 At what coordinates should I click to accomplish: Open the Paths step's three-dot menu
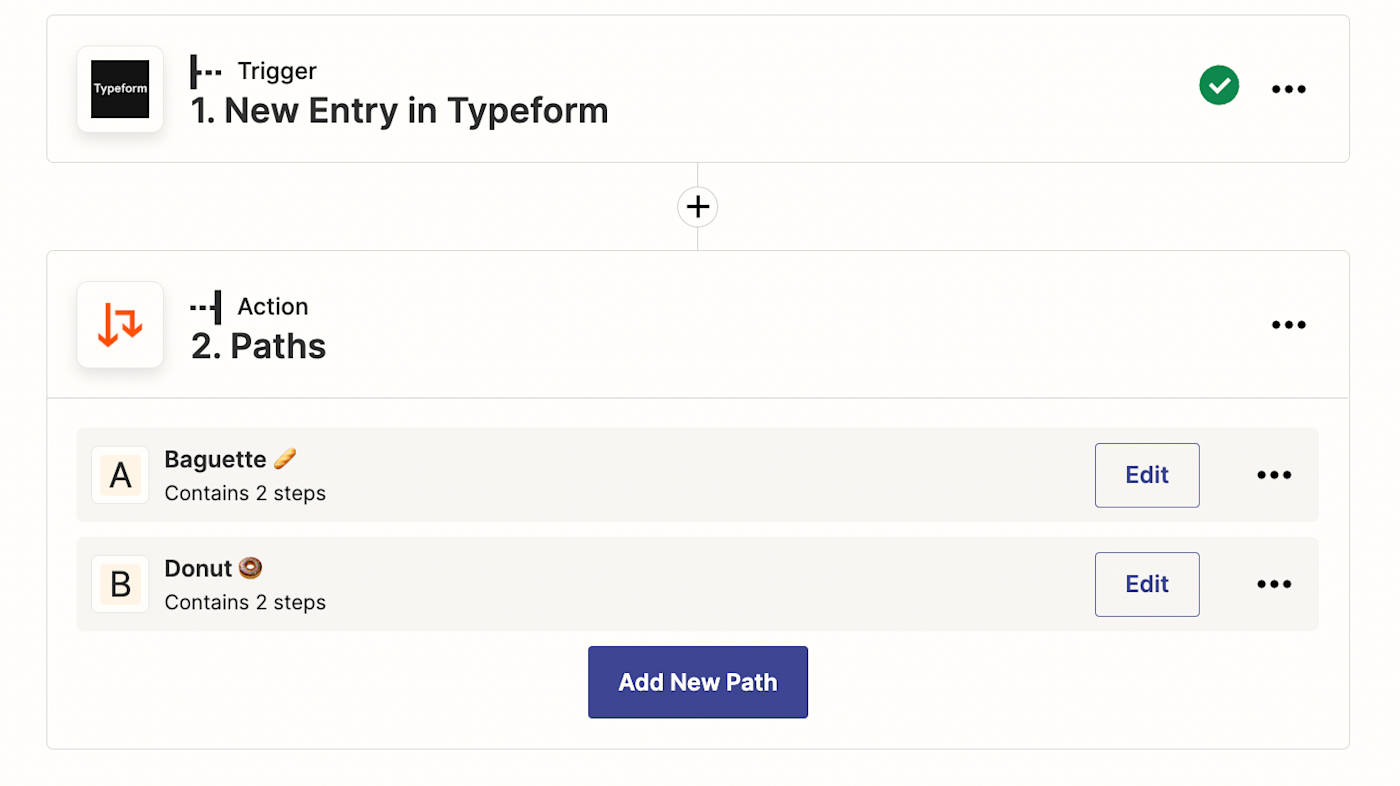[1288, 325]
